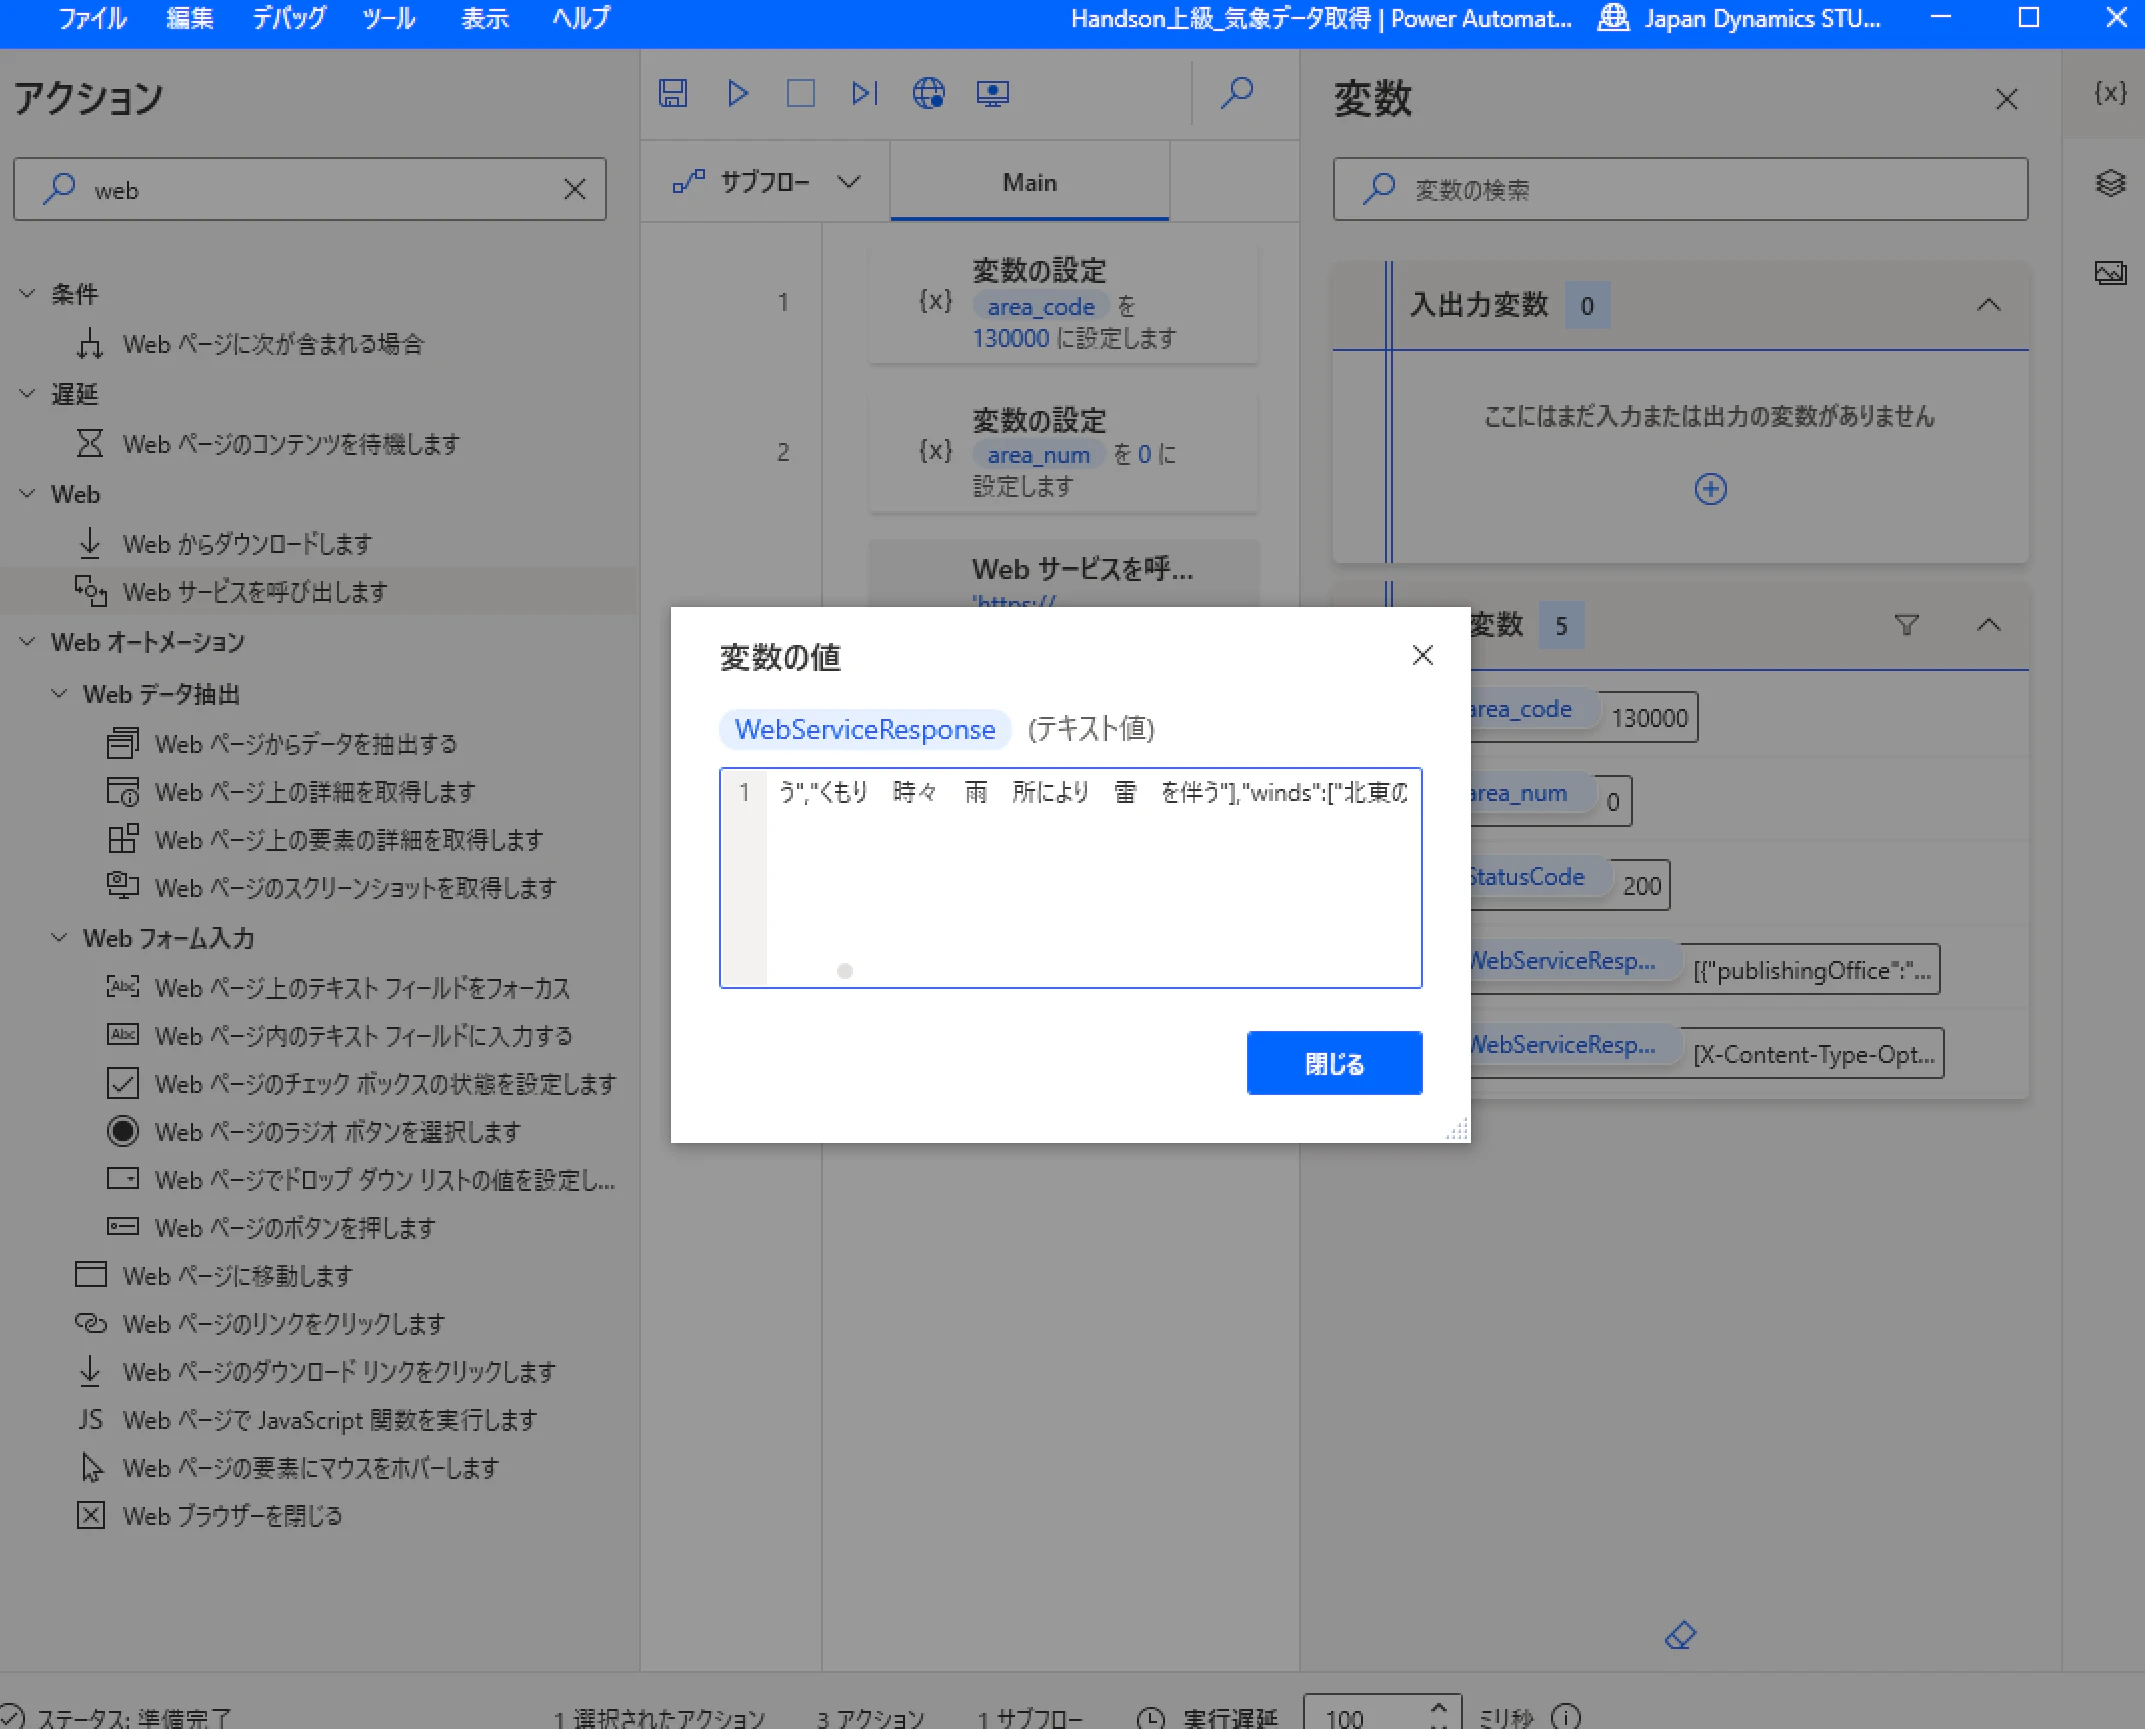The image size is (2145, 1729).
Task: Increase run delay with stepper up arrow
Action: tap(1438, 1706)
